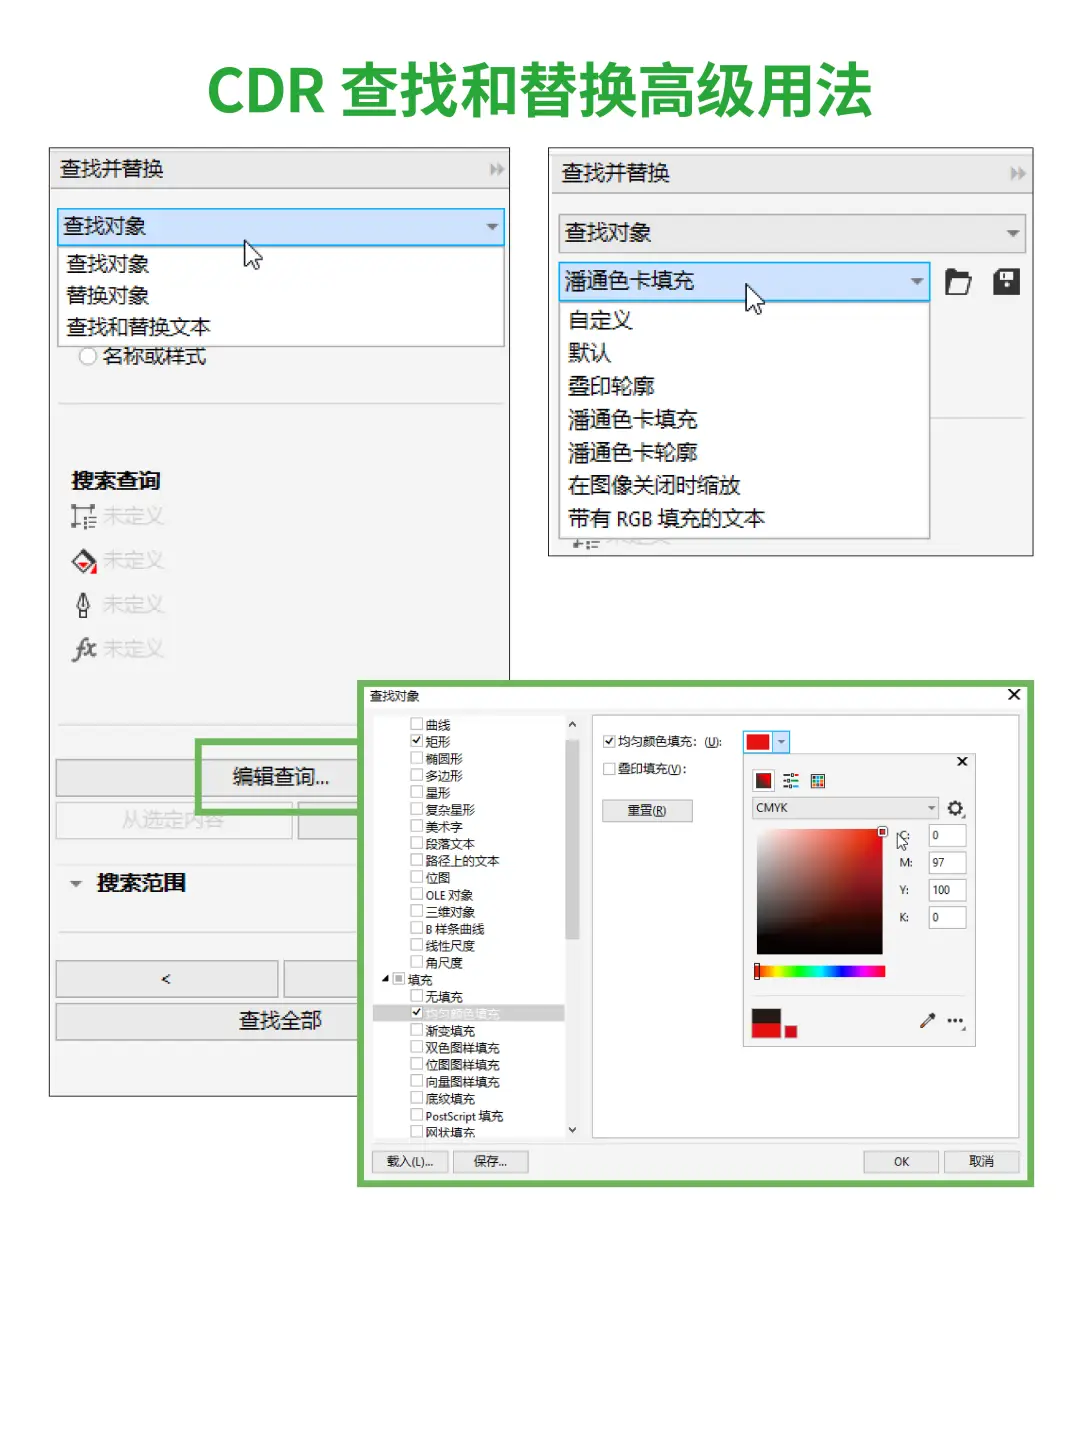Open the CMYK color model dropdown
1080x1440 pixels.
coord(844,808)
